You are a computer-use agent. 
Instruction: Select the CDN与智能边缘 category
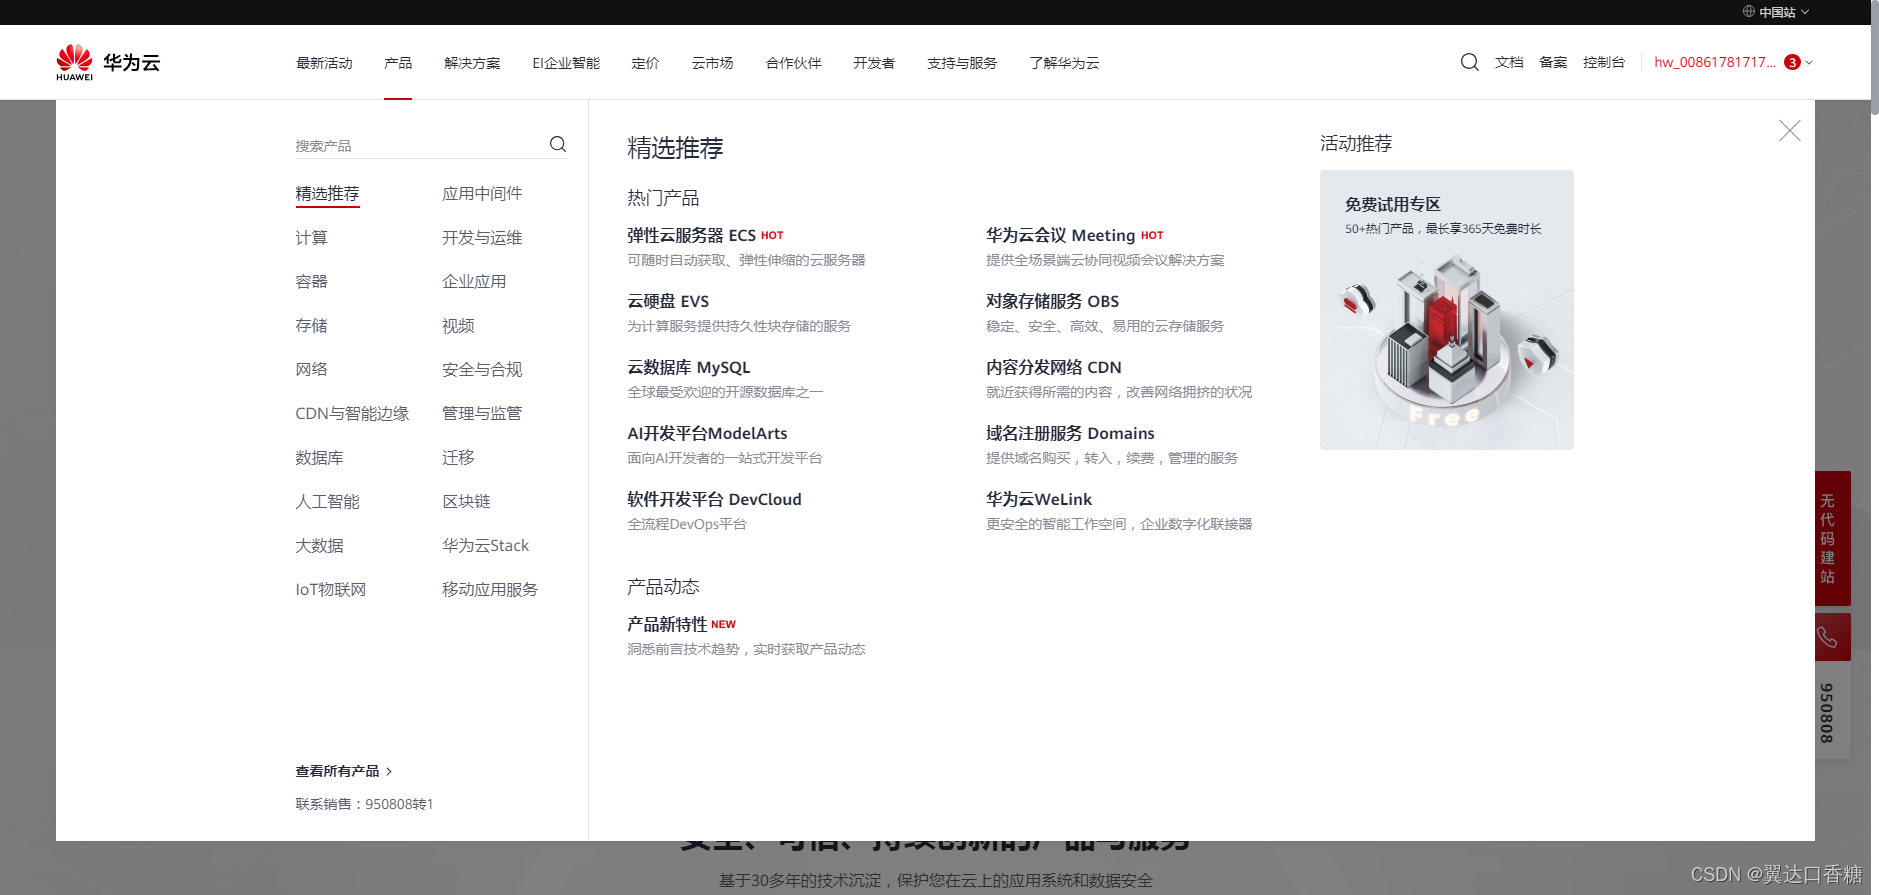[352, 414]
